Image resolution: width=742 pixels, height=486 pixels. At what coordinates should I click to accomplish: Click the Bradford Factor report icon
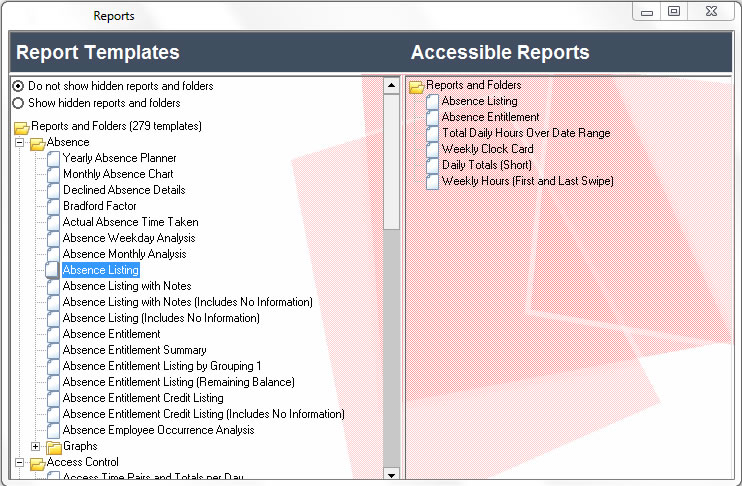click(x=53, y=206)
